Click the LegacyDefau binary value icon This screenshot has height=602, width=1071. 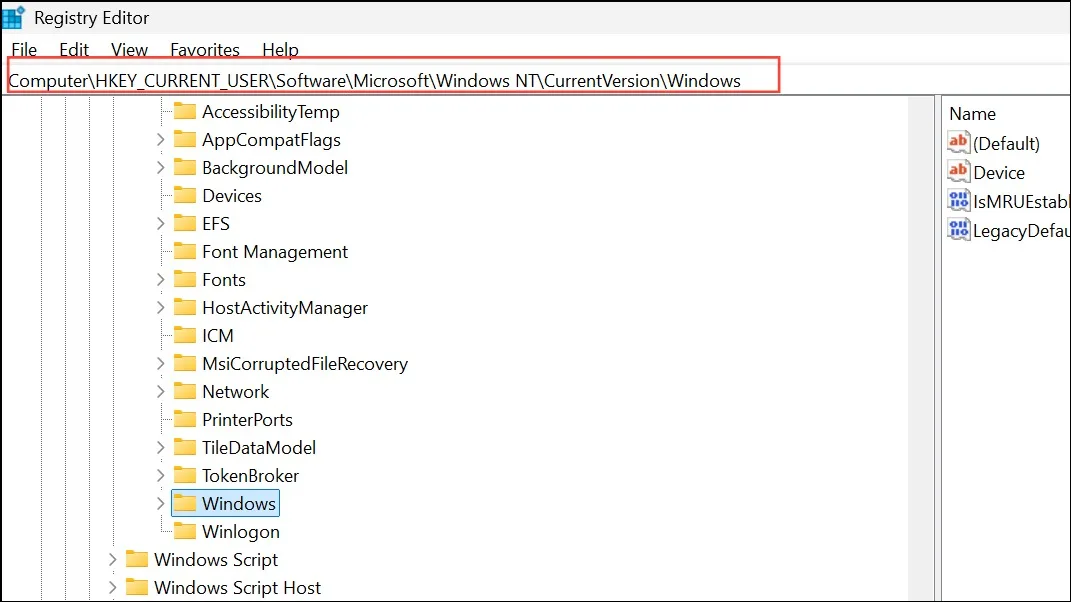(x=958, y=230)
